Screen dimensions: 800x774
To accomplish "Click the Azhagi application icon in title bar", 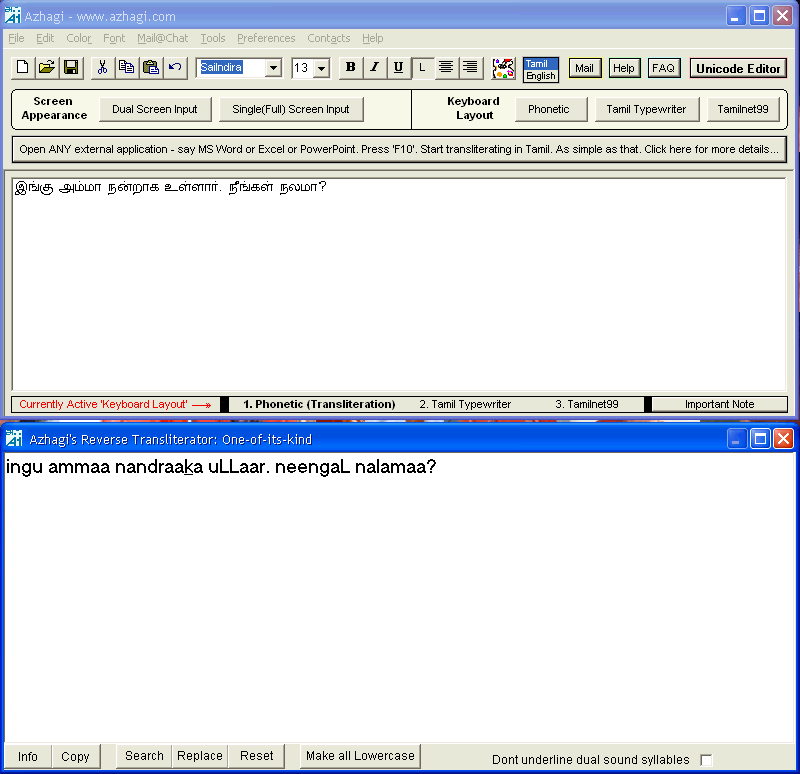I will point(13,15).
